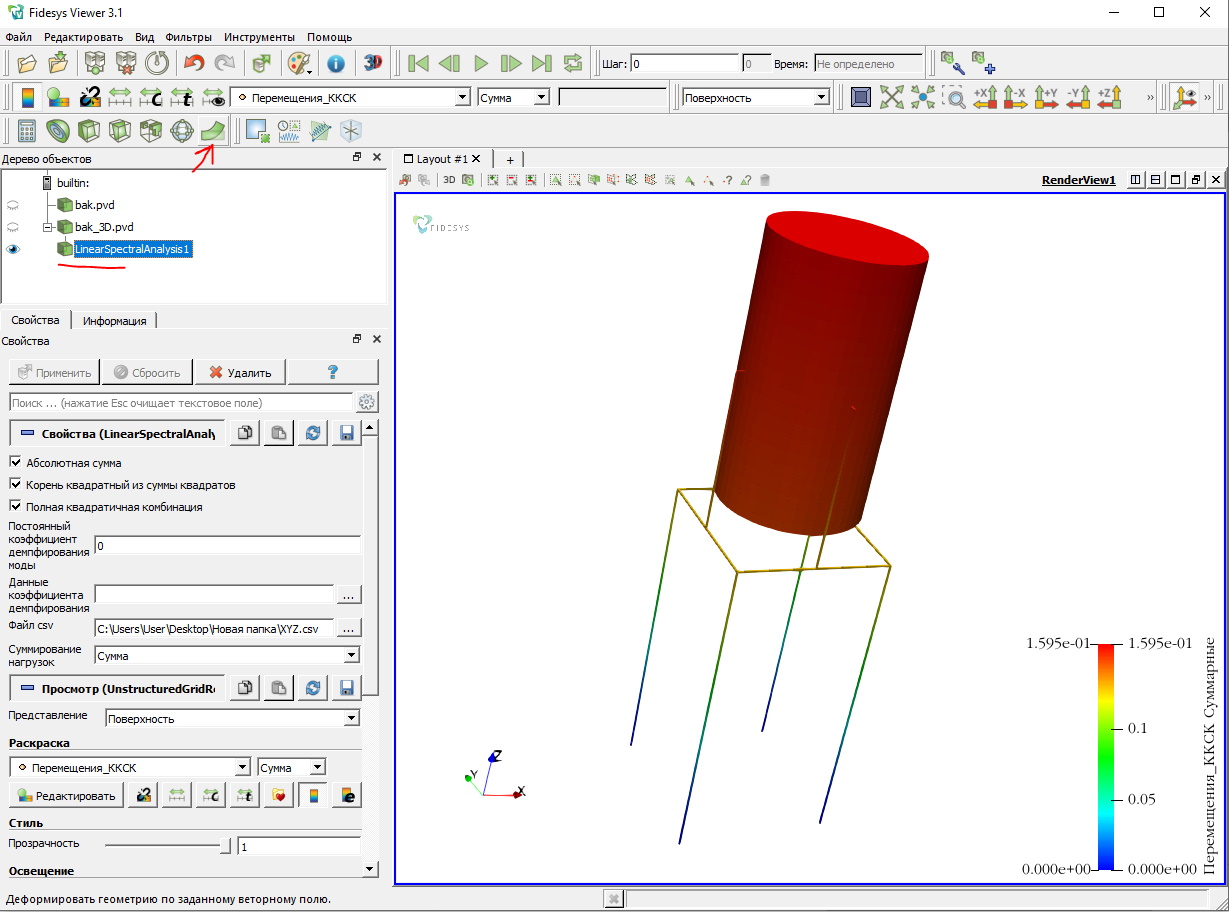Screen dimensions: 1229x912
Task: Click the clip filter cube icon
Action: coord(89,130)
